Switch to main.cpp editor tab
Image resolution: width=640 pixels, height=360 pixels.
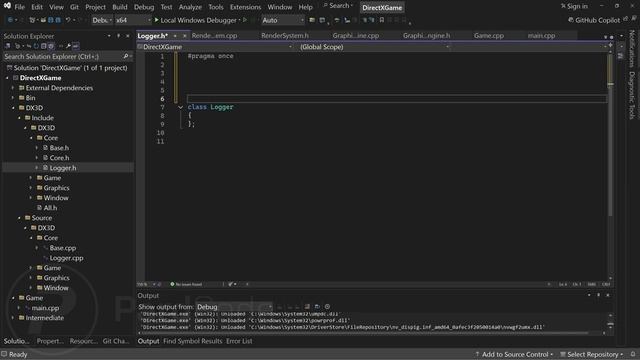point(541,36)
